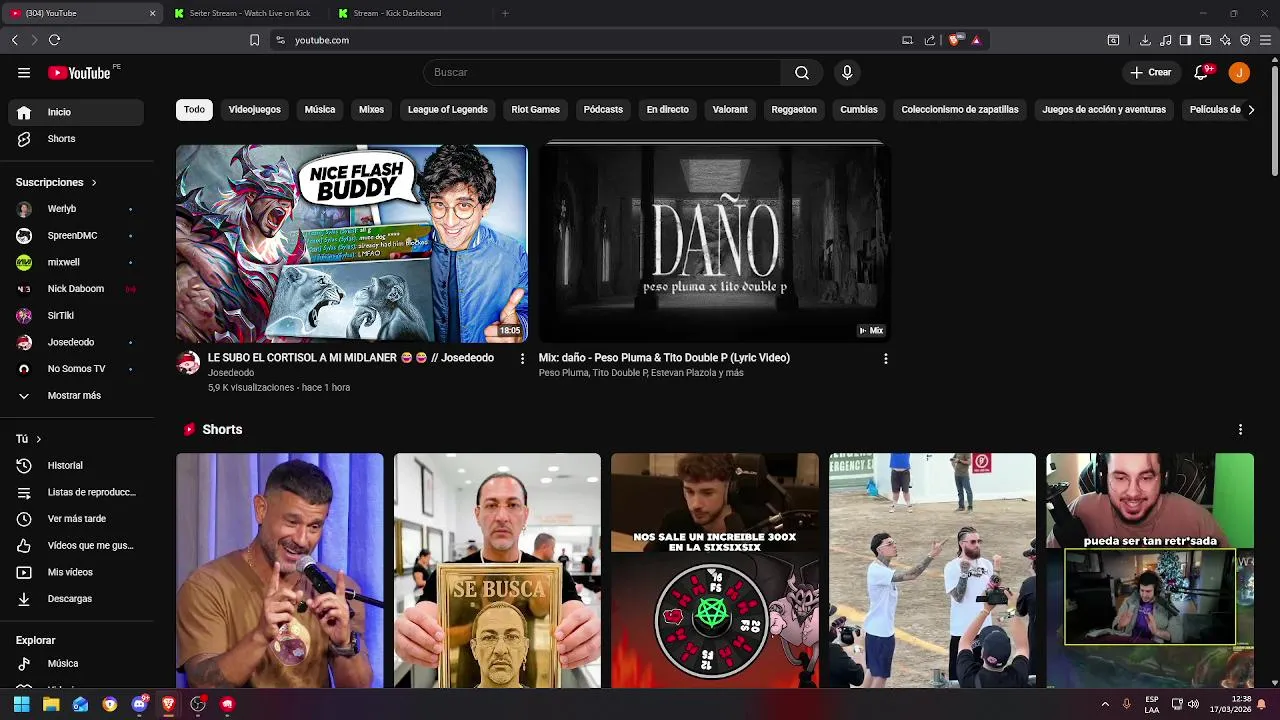Open YouTube notifications bell
Viewport: 1280px width, 720px height.
[x=1203, y=72]
